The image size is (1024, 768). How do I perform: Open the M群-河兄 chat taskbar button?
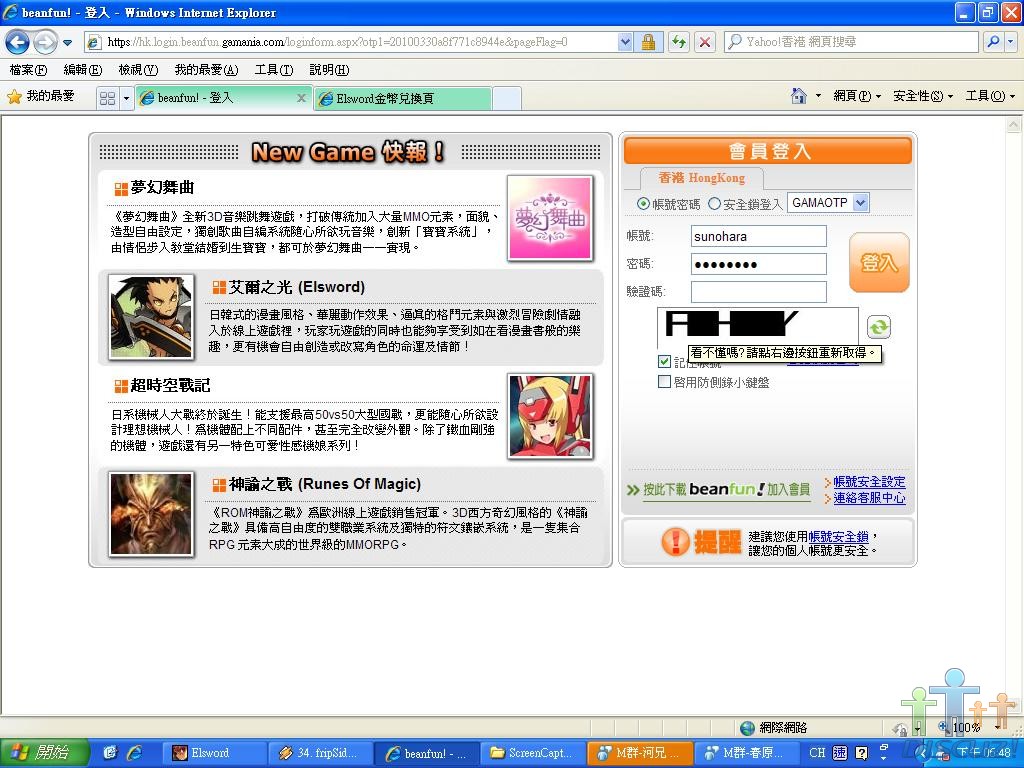click(x=640, y=753)
